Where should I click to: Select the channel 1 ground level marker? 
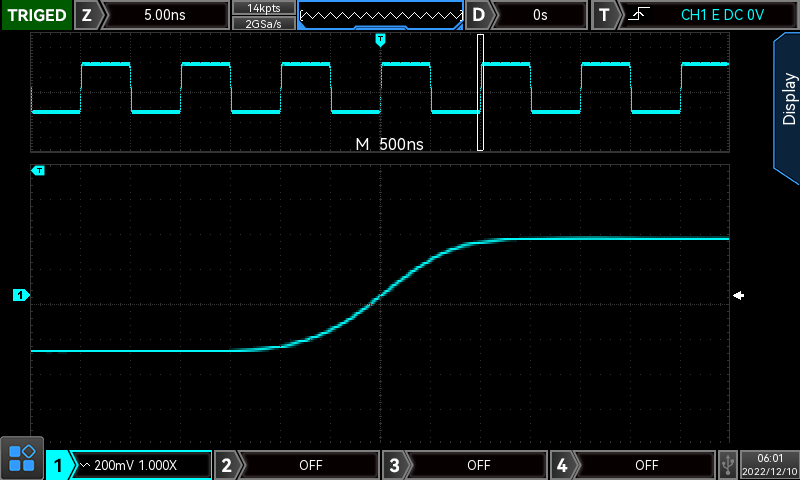click(x=21, y=295)
